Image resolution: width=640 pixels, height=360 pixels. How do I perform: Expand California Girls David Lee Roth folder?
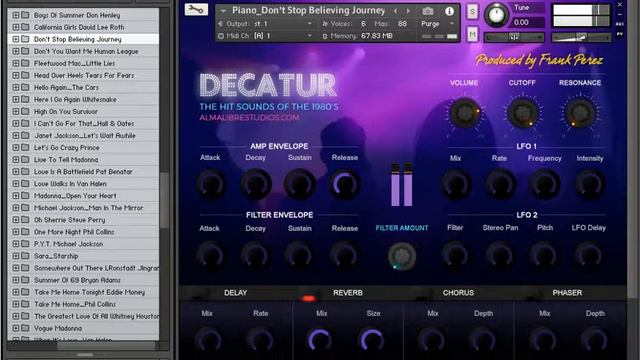coord(16,27)
